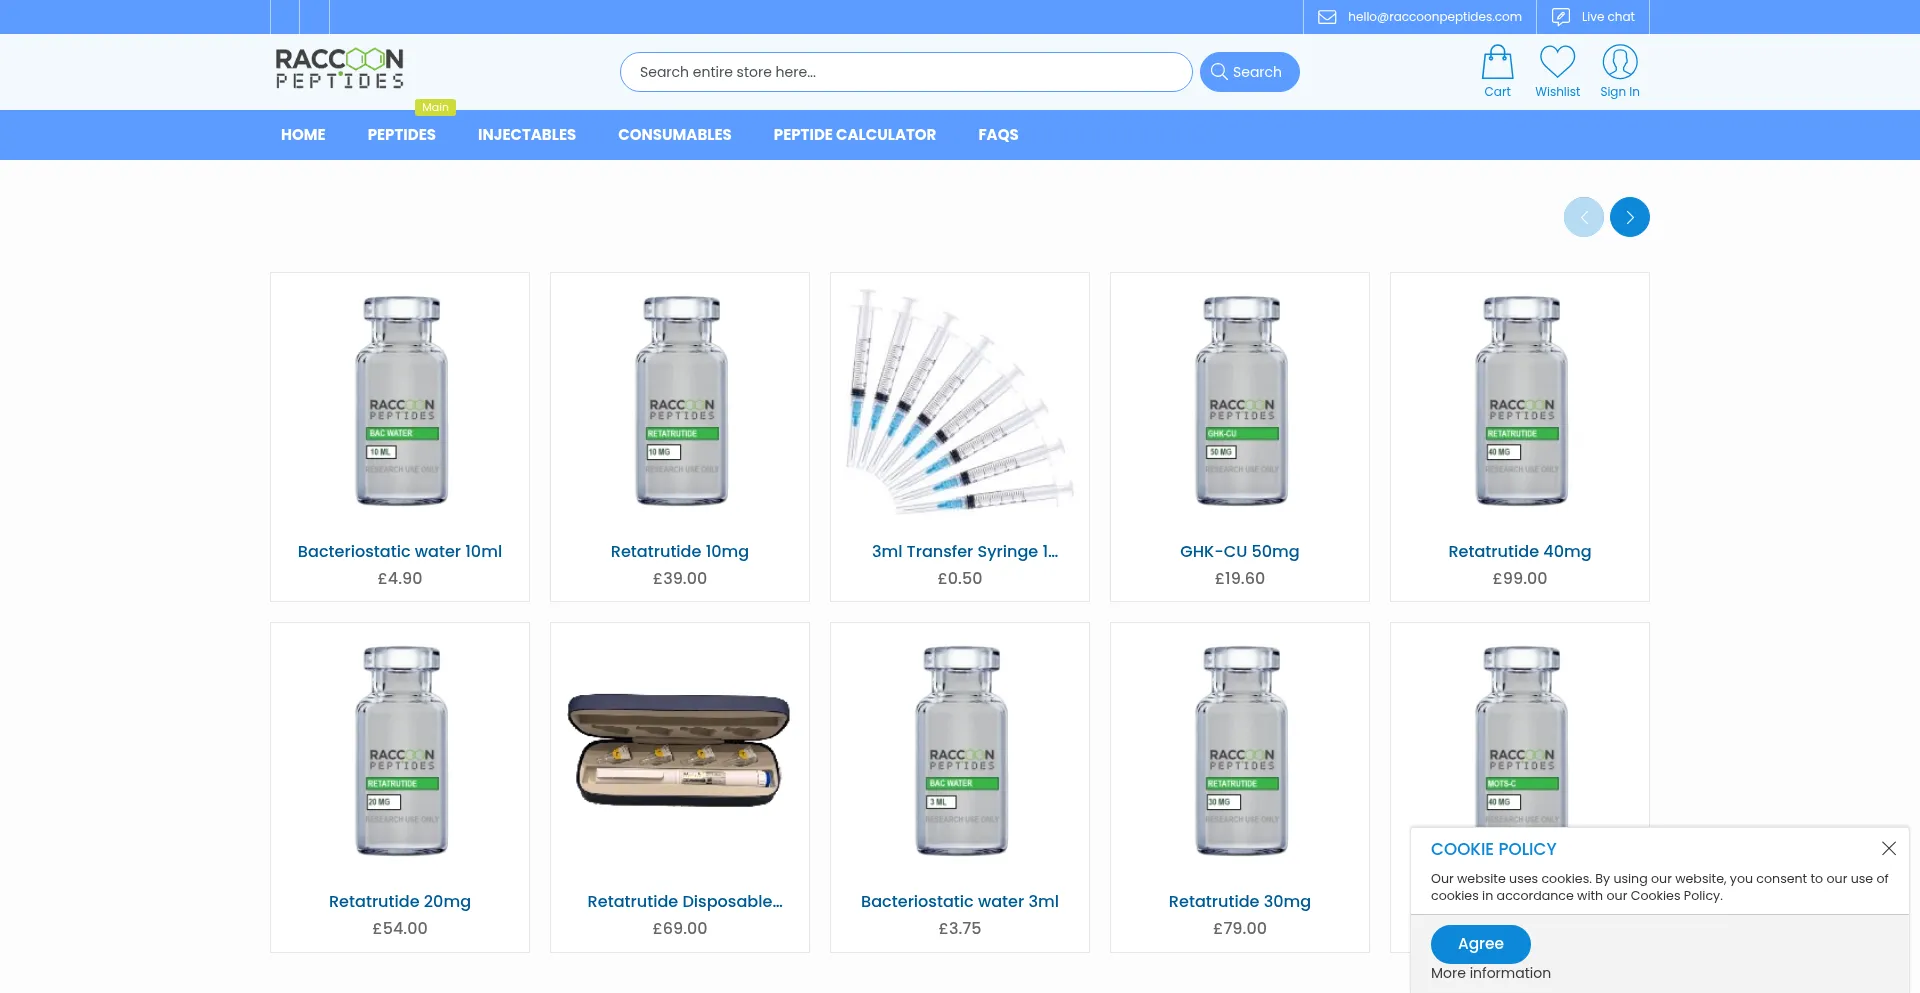Click GHK-CU 50mg vial image

[1241, 400]
